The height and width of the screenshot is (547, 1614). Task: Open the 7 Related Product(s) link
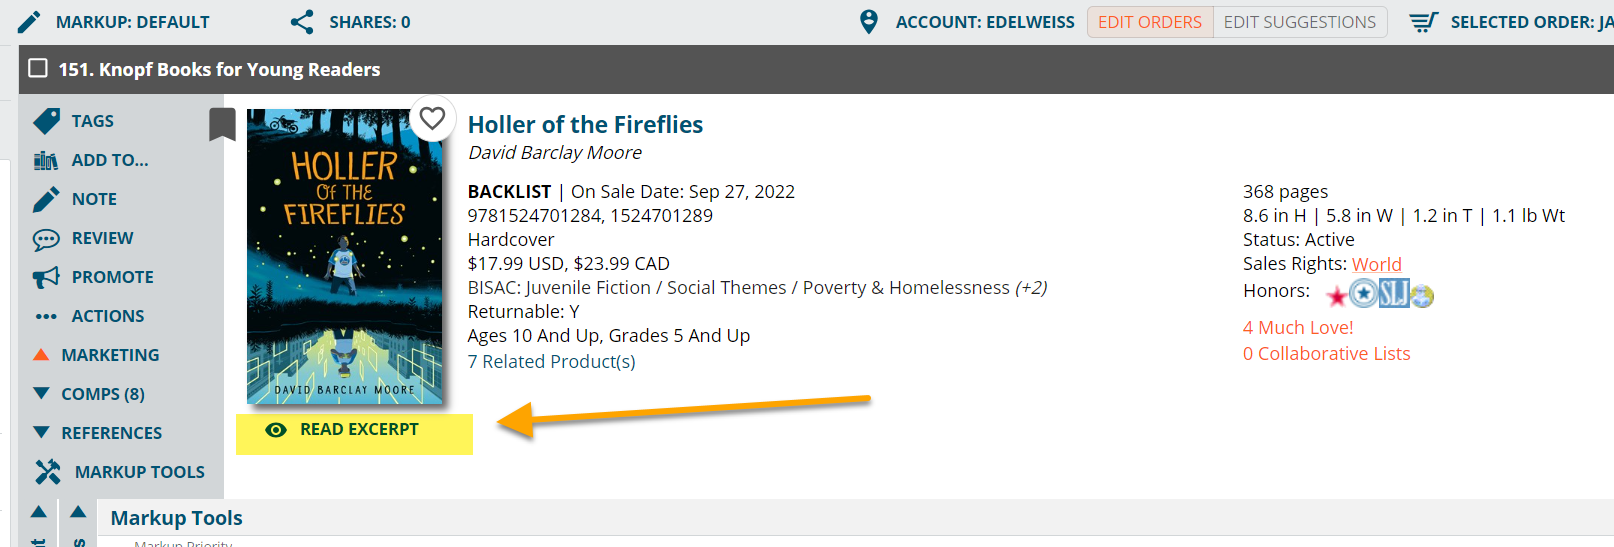[x=551, y=362]
